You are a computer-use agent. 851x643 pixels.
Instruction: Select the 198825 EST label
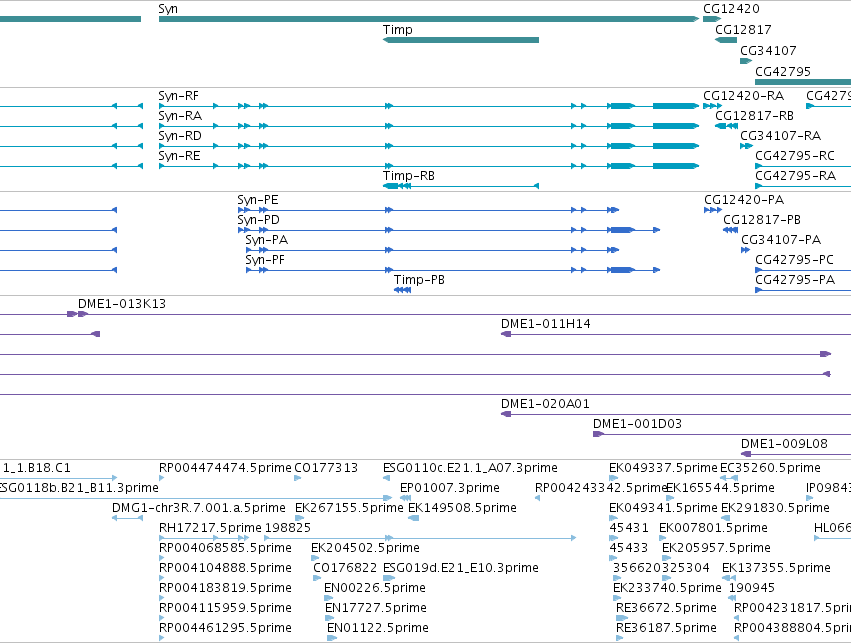(x=288, y=528)
